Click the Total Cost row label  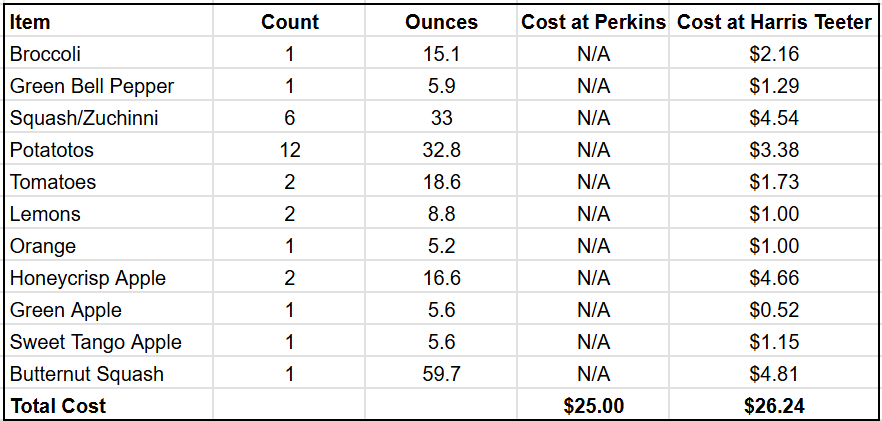pos(58,406)
